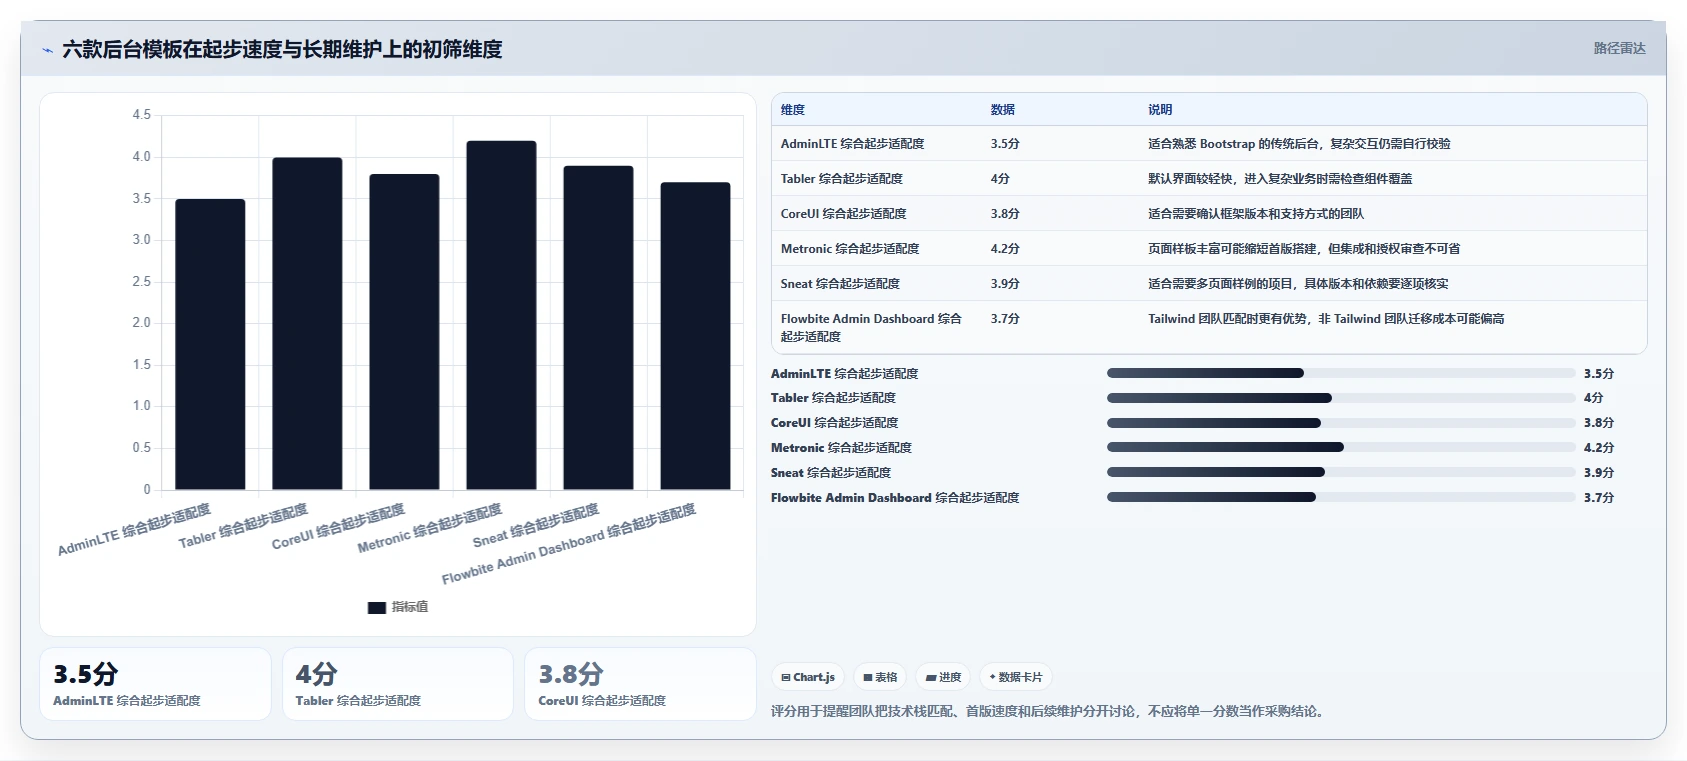Screen dimensions: 1687x761
Task: Click the 3.9分 value in the table
Action: [x=1005, y=284]
